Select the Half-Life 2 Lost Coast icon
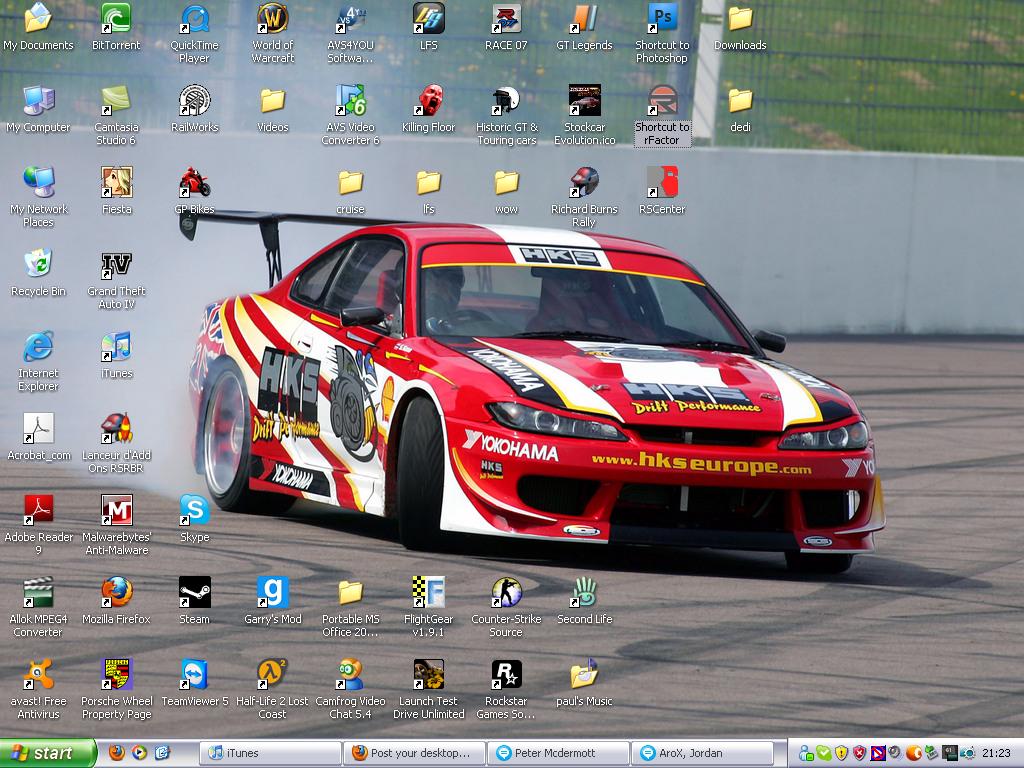This screenshot has height=768, width=1024. pos(272,675)
